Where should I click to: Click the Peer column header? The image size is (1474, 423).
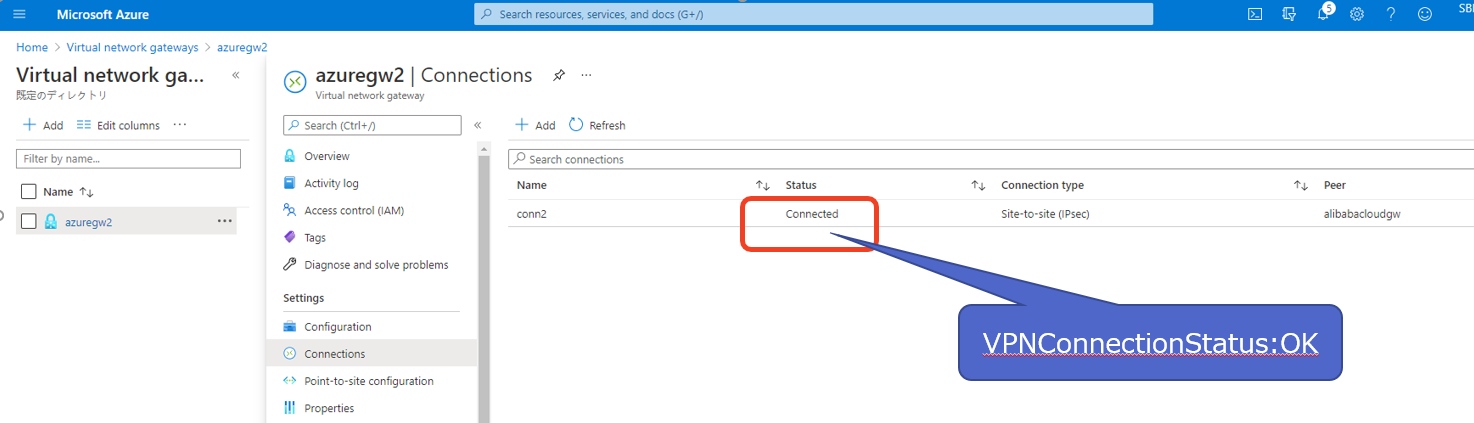(1335, 185)
